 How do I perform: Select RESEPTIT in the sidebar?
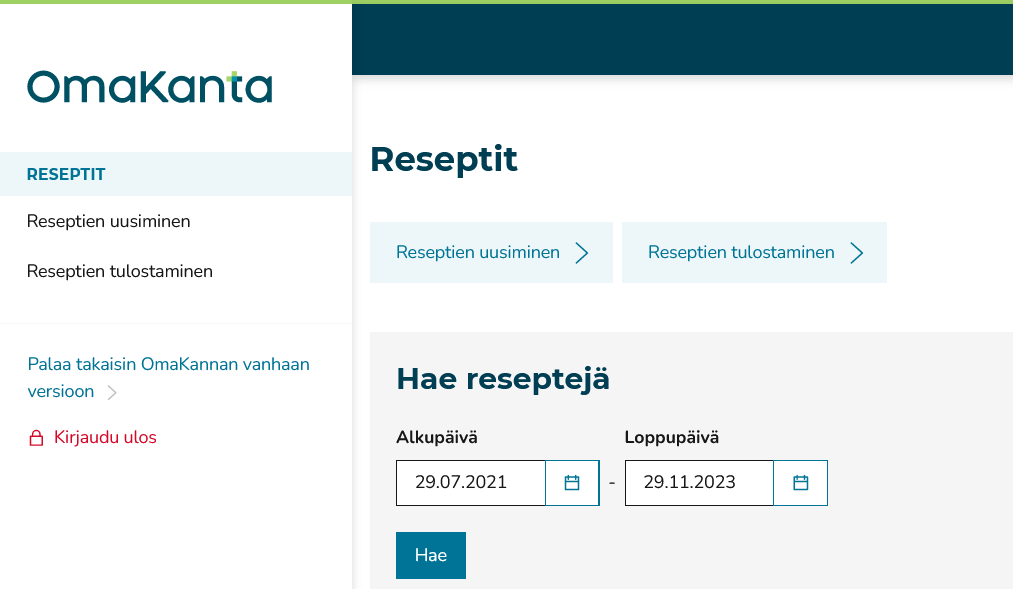coord(65,174)
